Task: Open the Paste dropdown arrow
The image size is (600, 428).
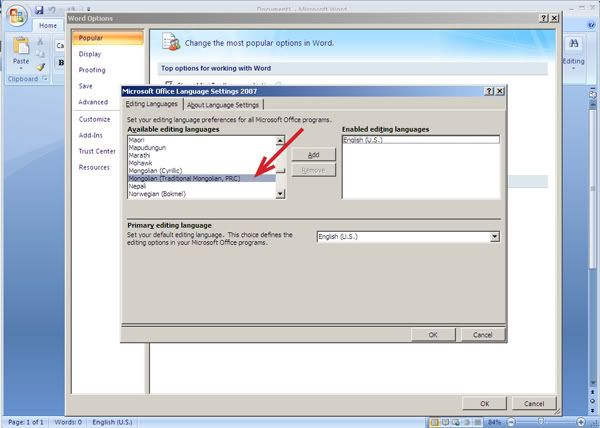Action: [x=19, y=66]
